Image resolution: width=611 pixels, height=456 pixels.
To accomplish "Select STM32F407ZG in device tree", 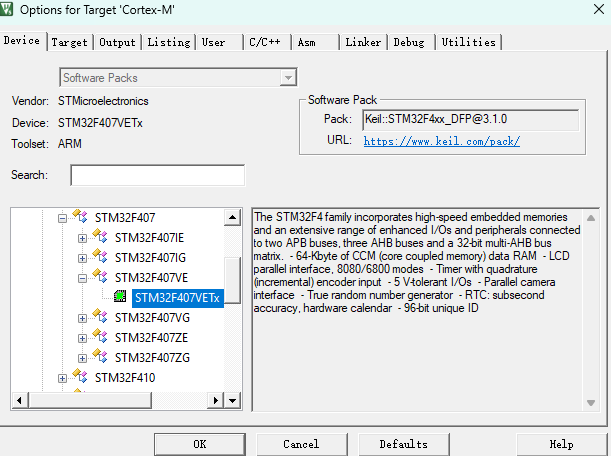I will (152, 357).
